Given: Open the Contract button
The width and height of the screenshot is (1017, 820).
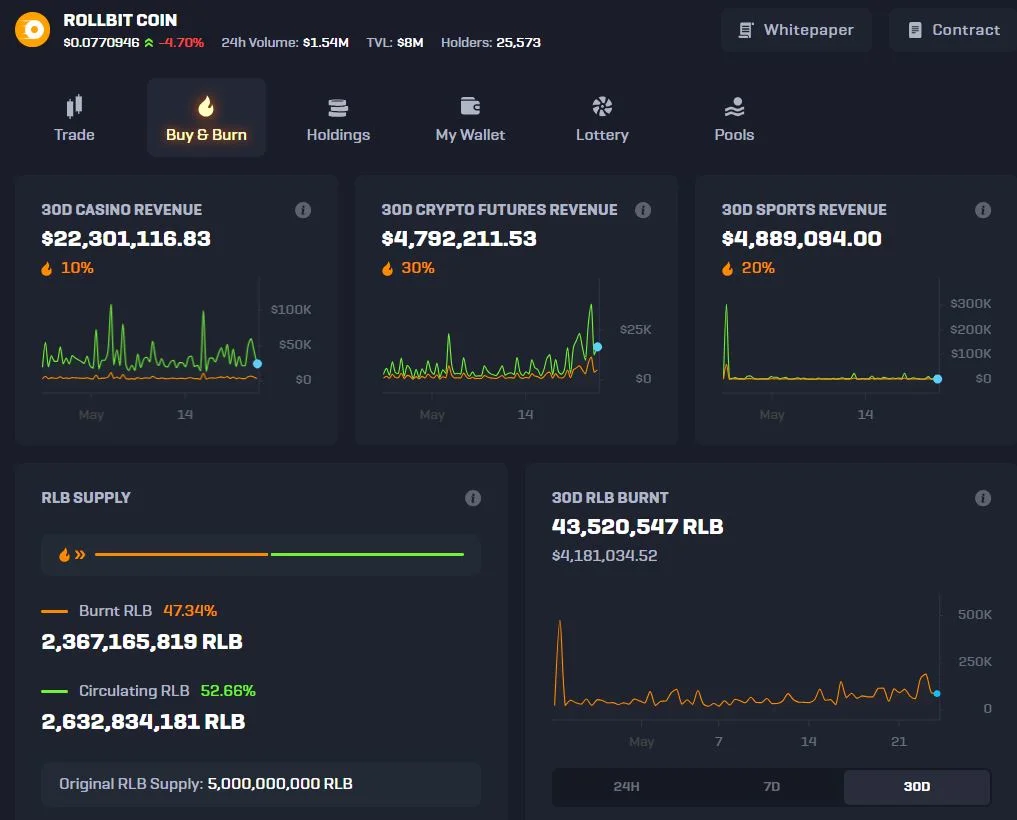Looking at the screenshot, I should point(953,30).
